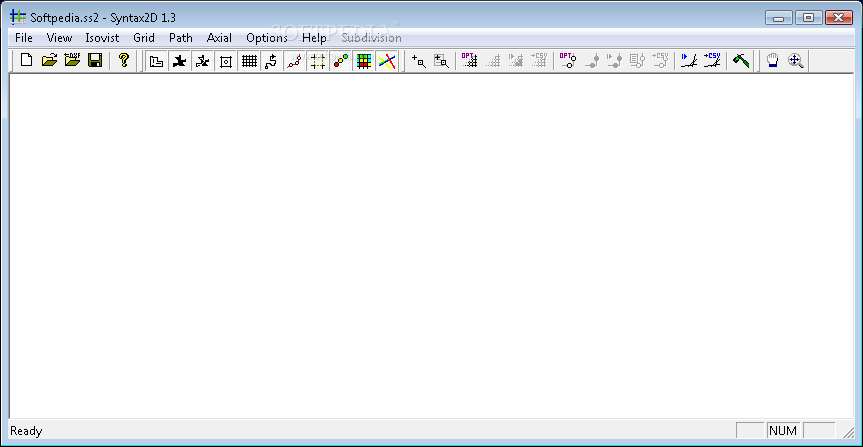Viewport: 863px width, 447px height.
Task: Select the magnifier zoom tool
Action: [x=796, y=61]
